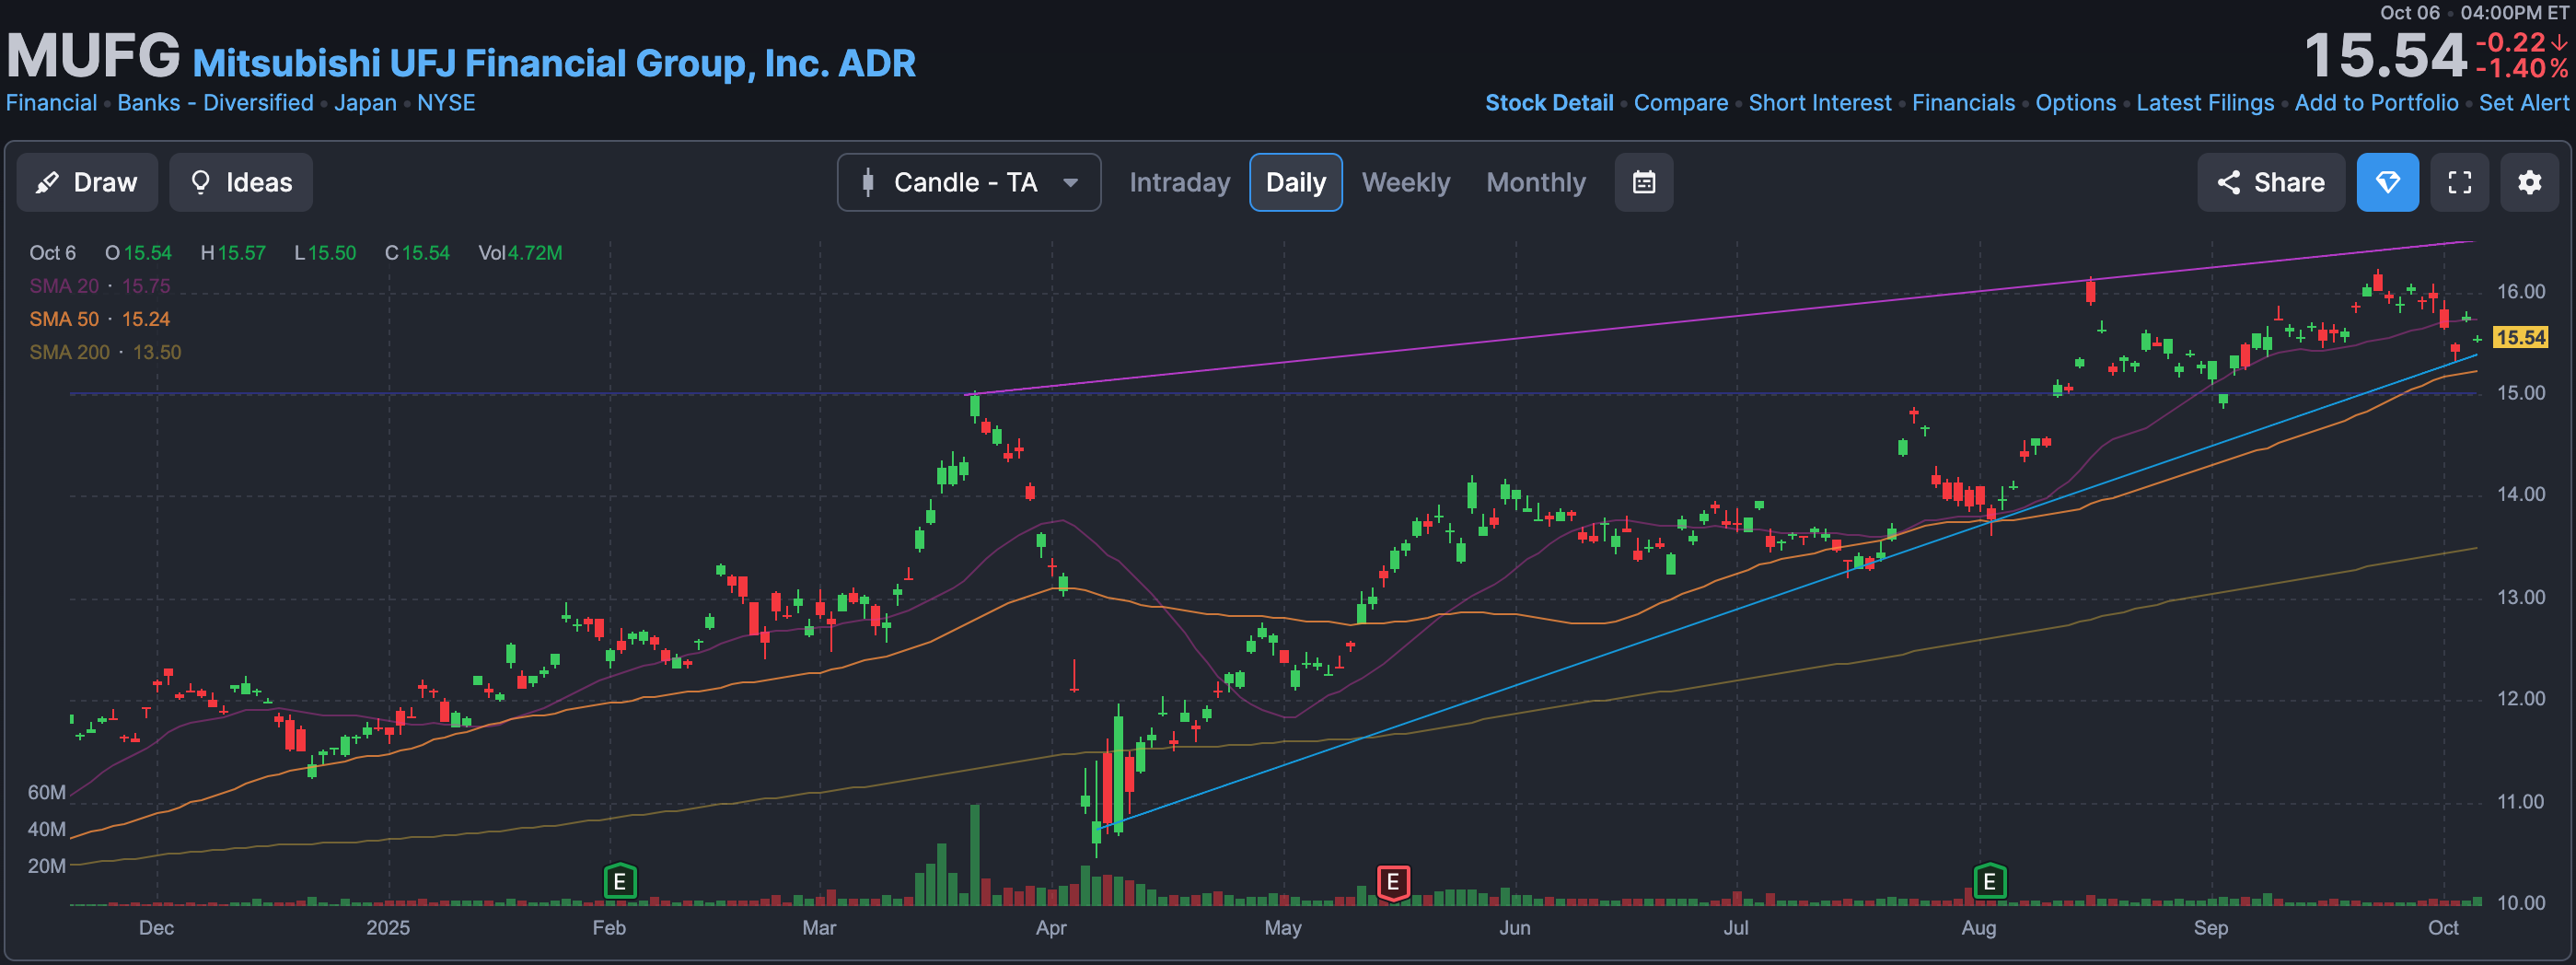This screenshot has height=965, width=2576.
Task: Select the Daily timeframe
Action: [1296, 182]
